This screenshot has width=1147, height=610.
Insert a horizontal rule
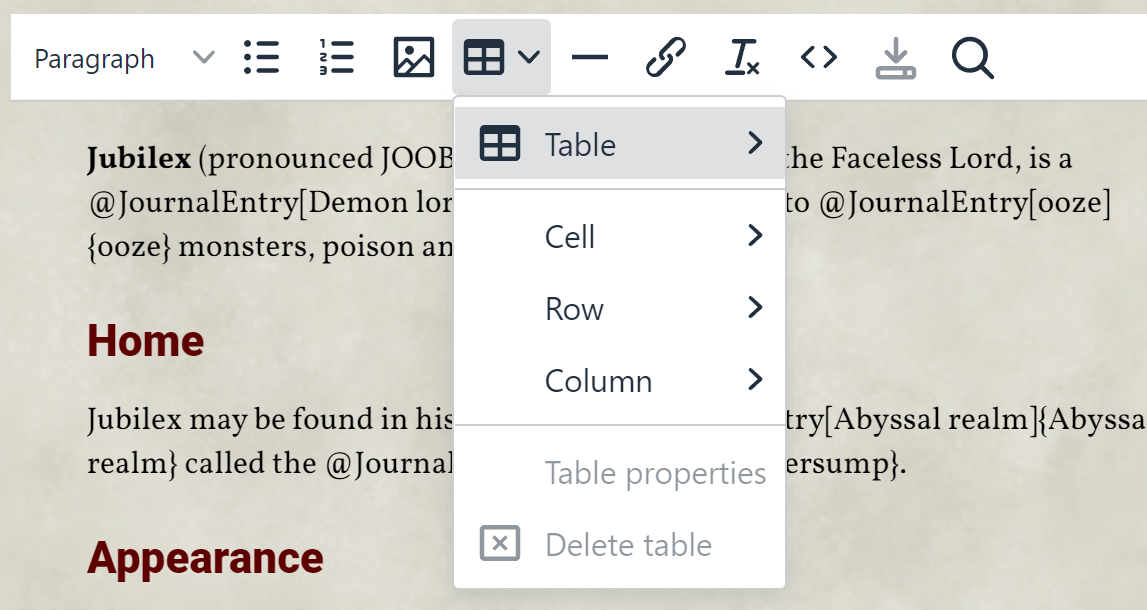[x=589, y=57]
